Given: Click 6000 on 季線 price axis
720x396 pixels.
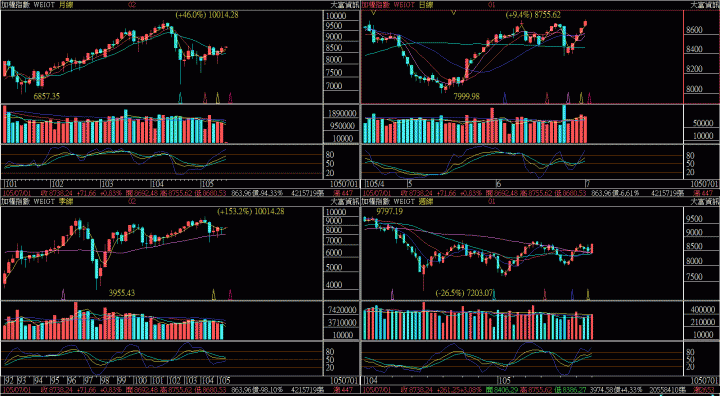Looking at the screenshot, I should (x=335, y=253).
